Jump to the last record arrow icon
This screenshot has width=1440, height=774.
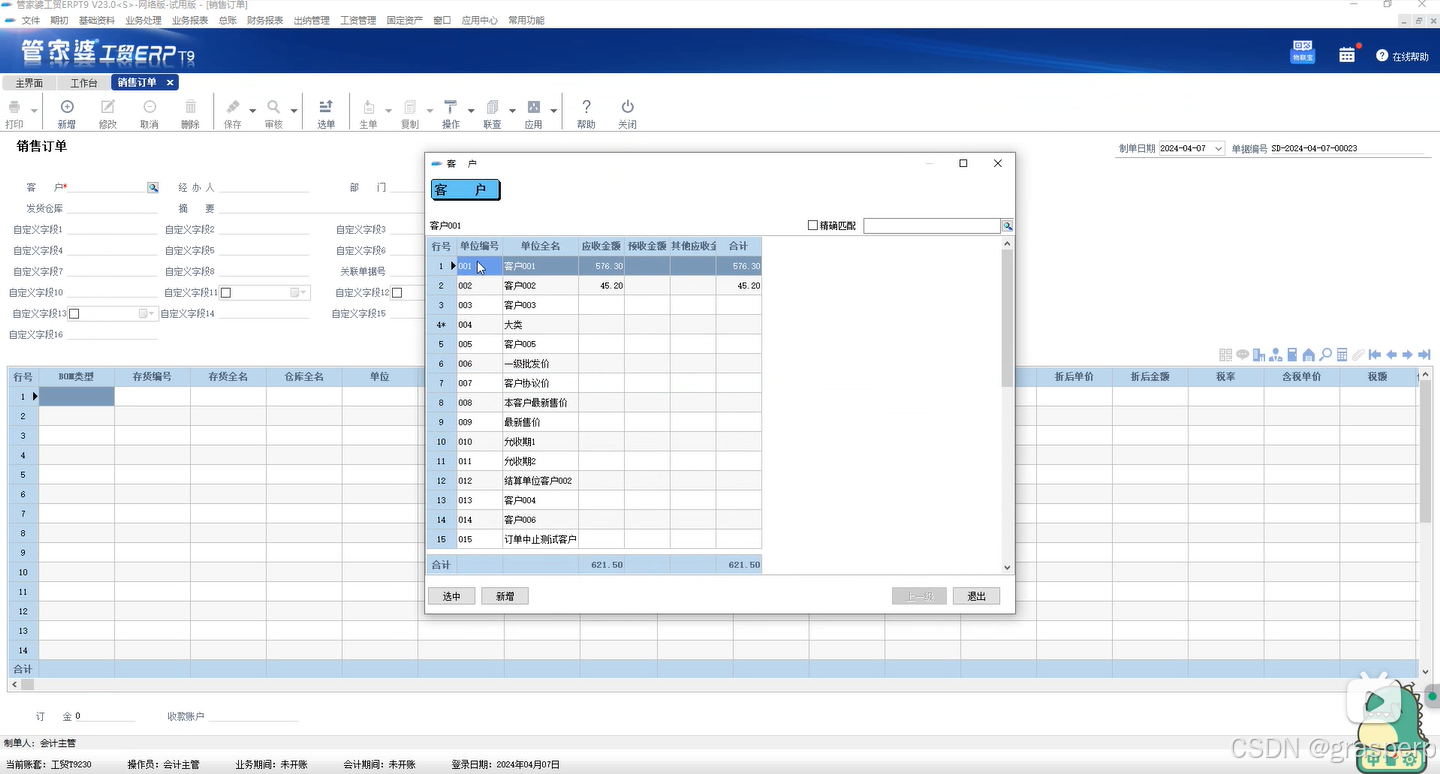pos(1424,355)
